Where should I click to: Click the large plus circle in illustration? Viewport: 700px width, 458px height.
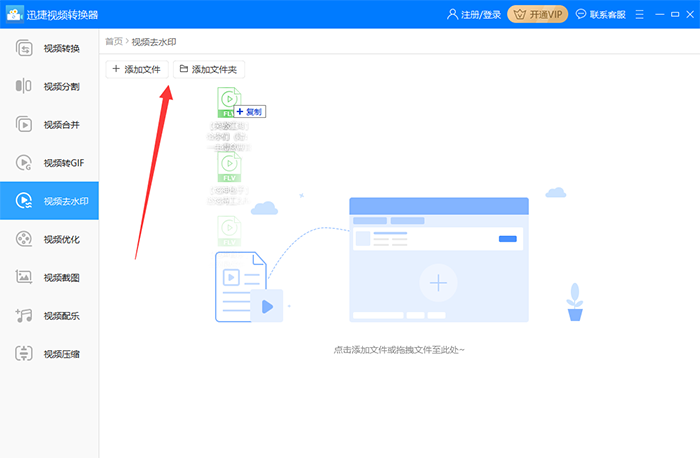click(438, 283)
